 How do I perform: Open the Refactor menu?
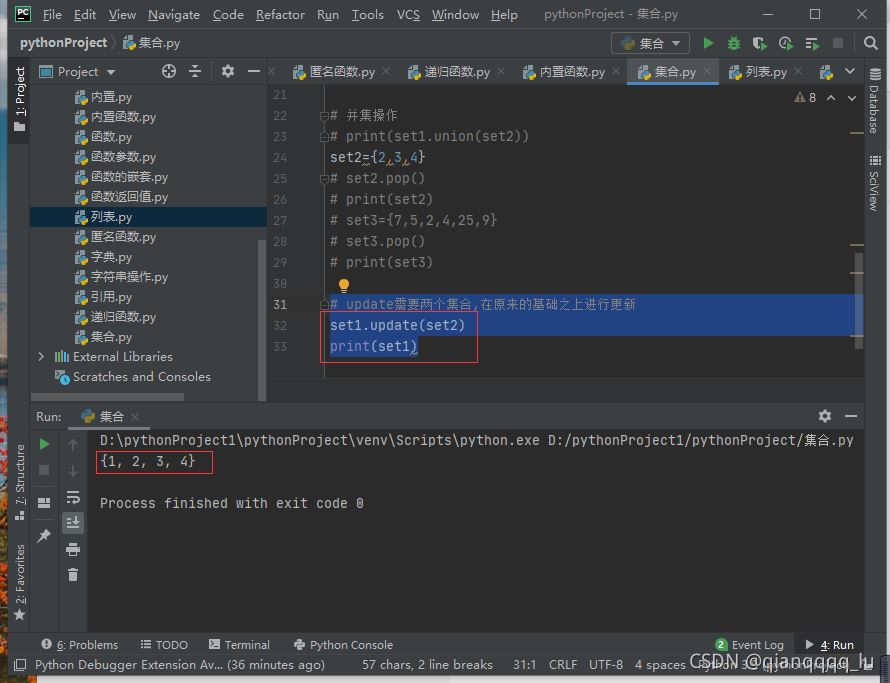[x=280, y=15]
